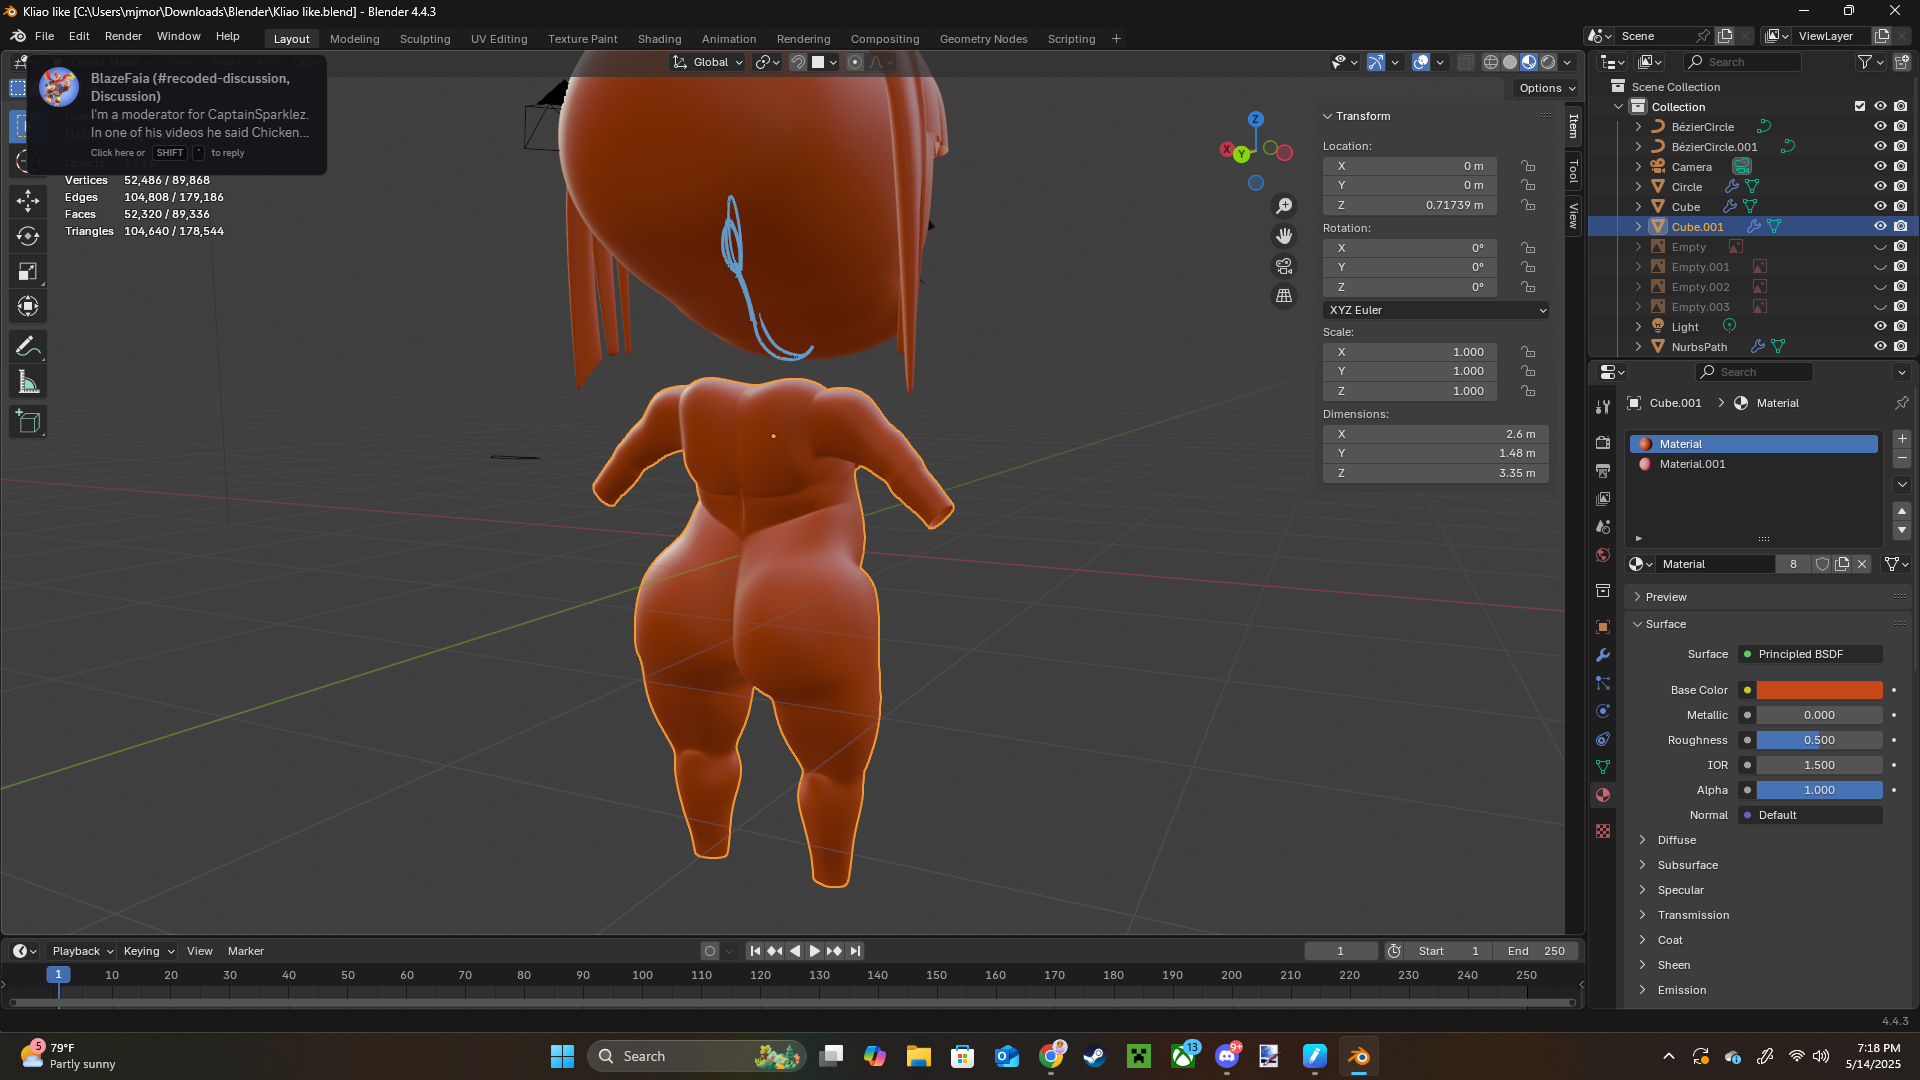Screen dimensions: 1920x1080
Task: Choose the Add Cube tool
Action: coord(28,422)
